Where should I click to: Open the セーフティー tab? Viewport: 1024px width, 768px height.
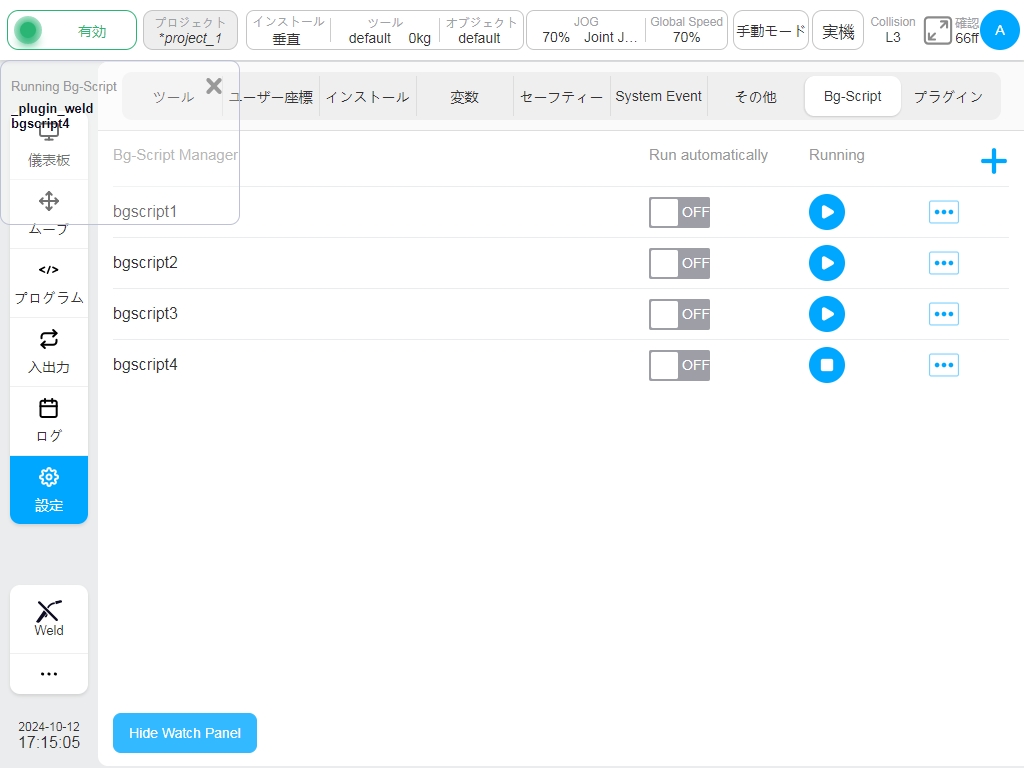[562, 97]
